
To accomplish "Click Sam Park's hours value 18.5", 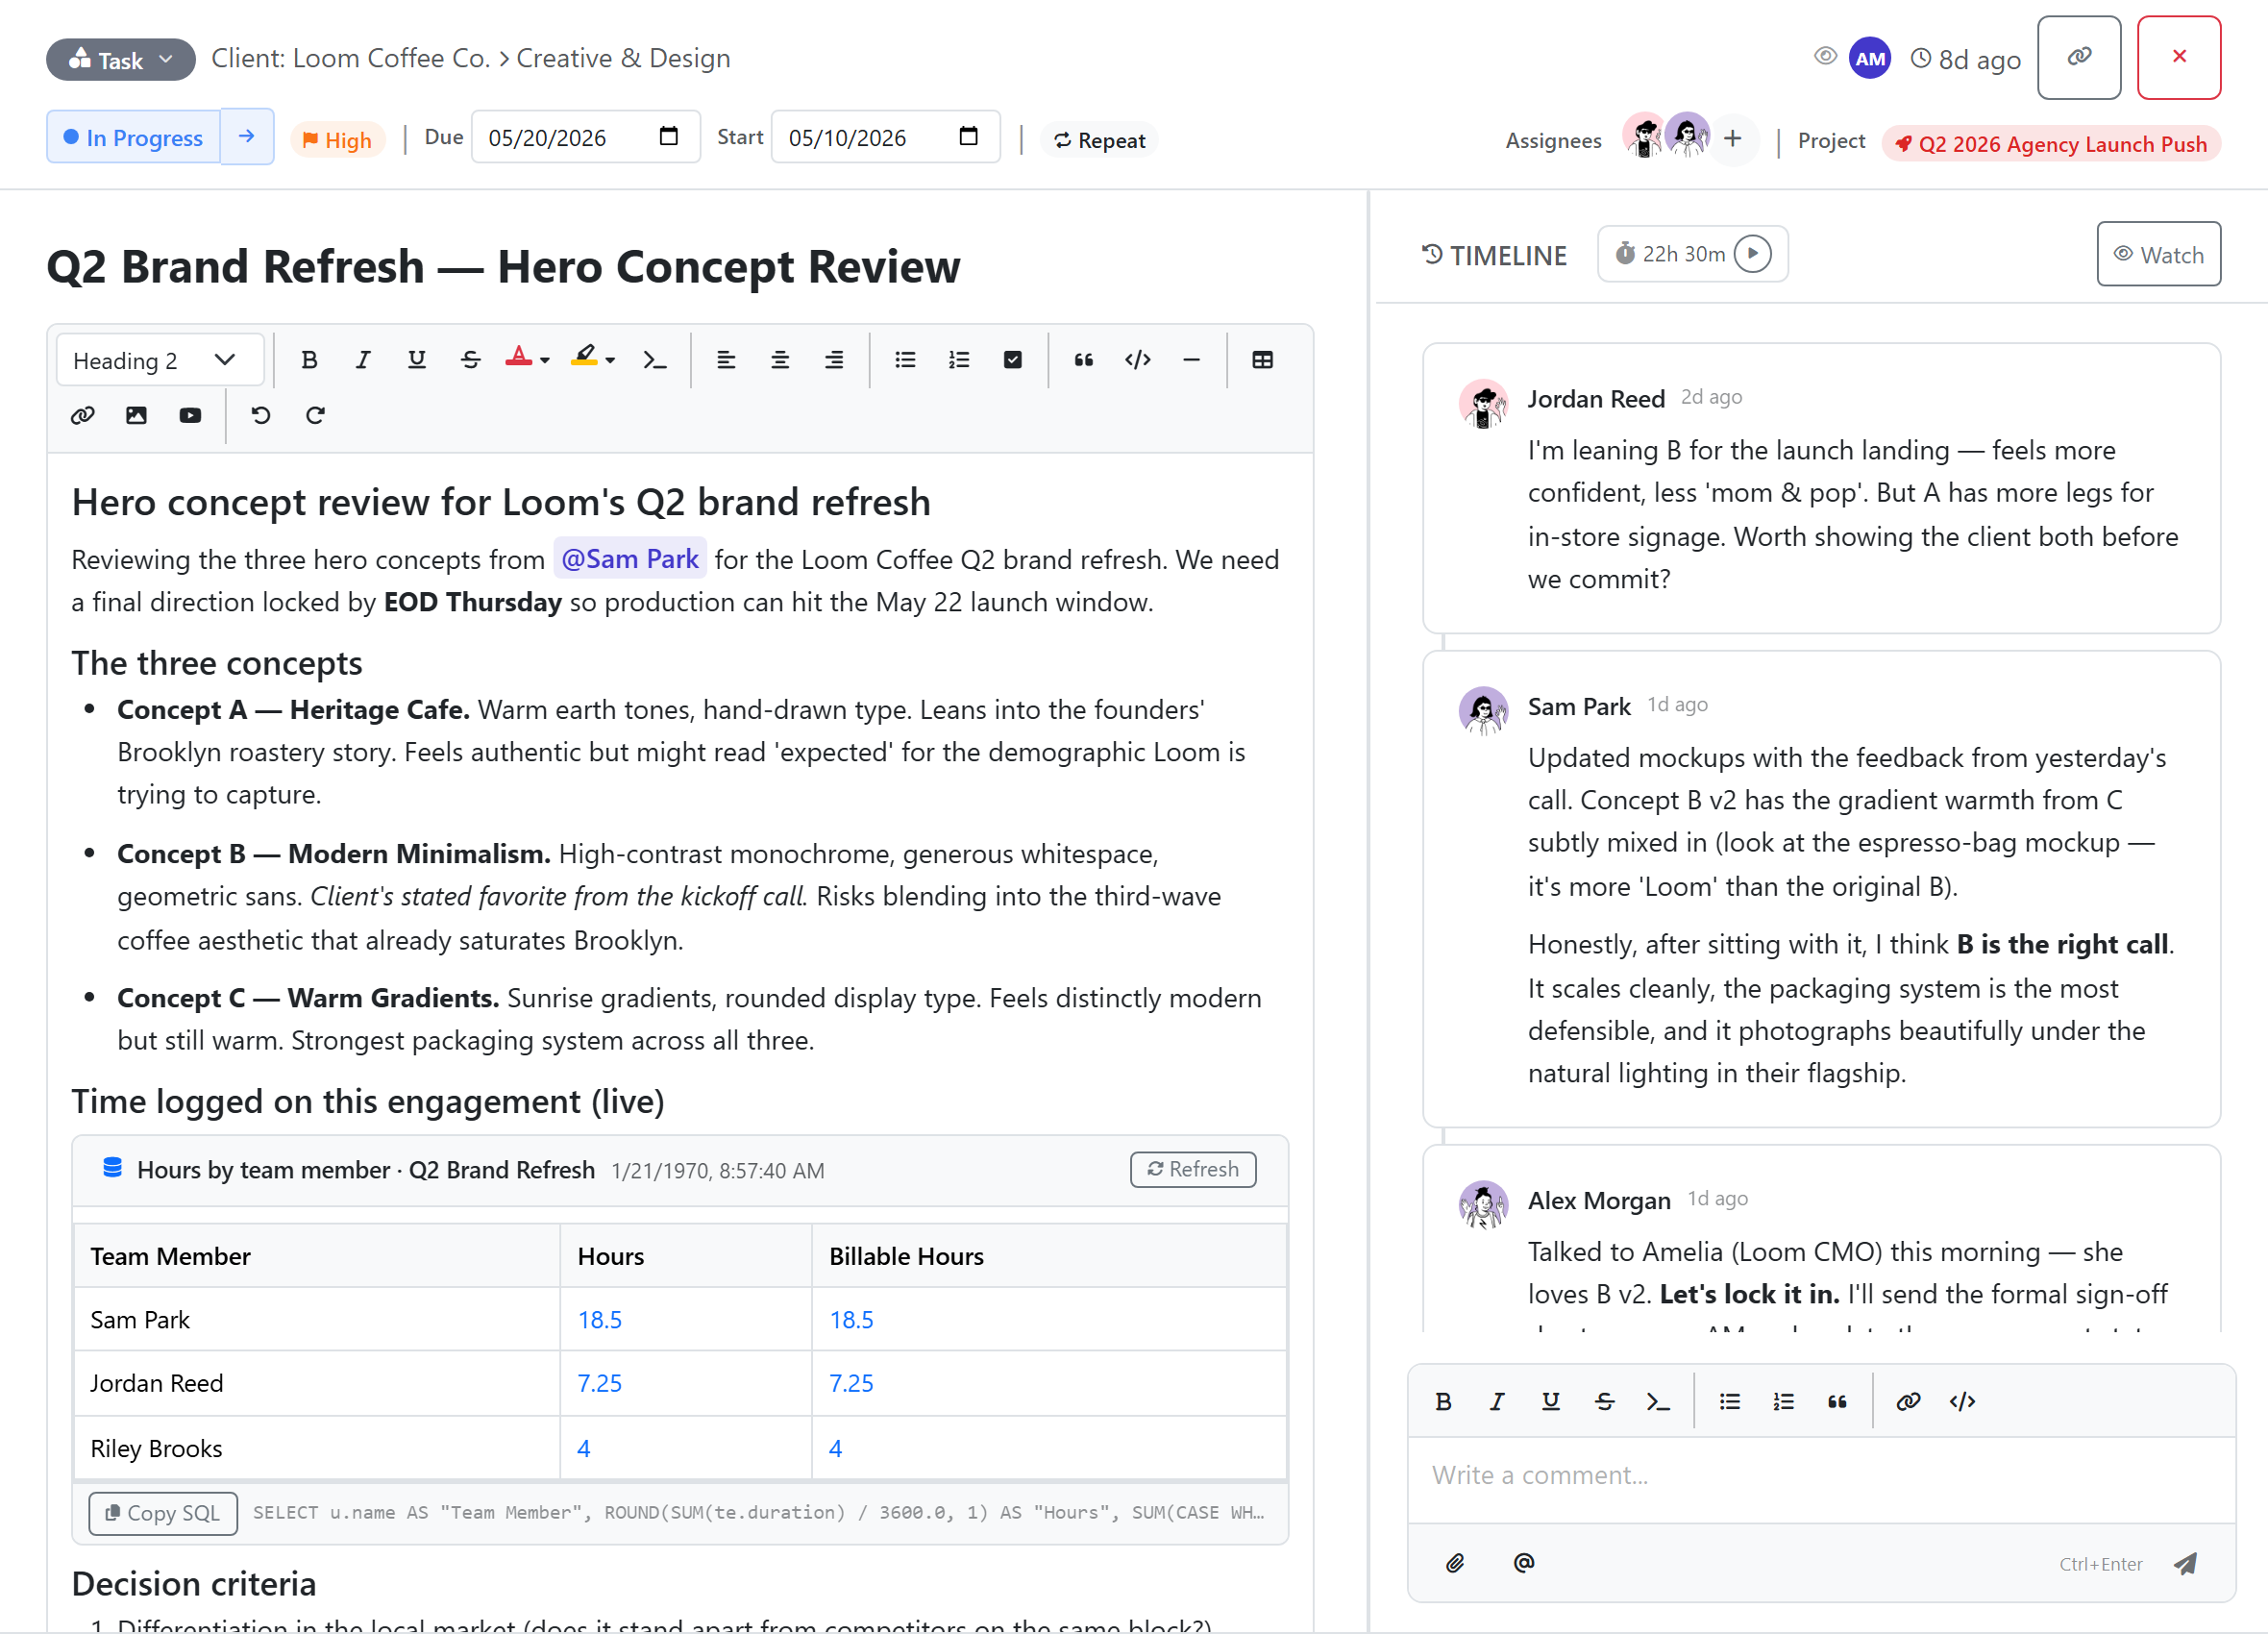I will pos(600,1320).
